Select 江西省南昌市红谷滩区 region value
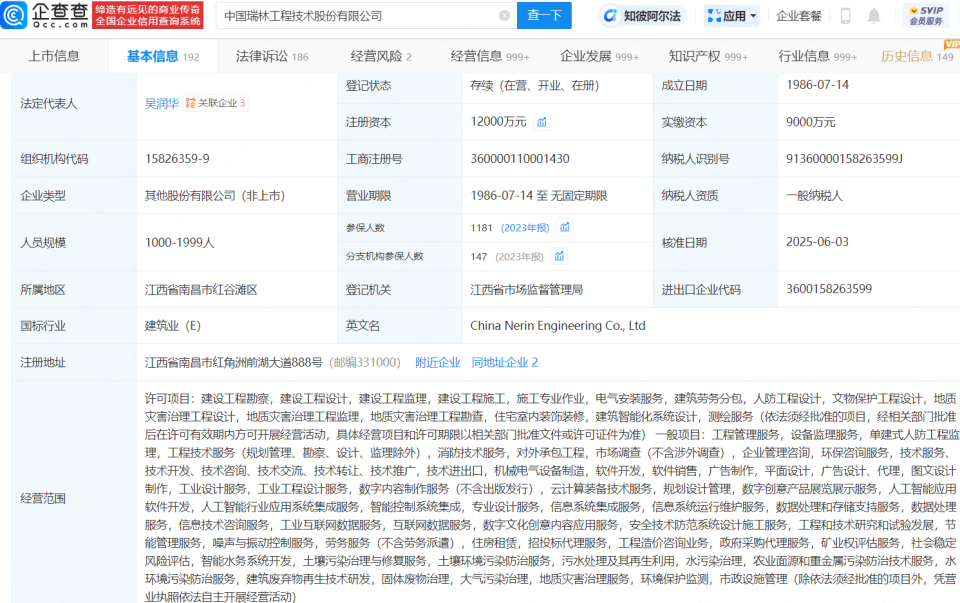This screenshot has width=960, height=603. [x=201, y=290]
